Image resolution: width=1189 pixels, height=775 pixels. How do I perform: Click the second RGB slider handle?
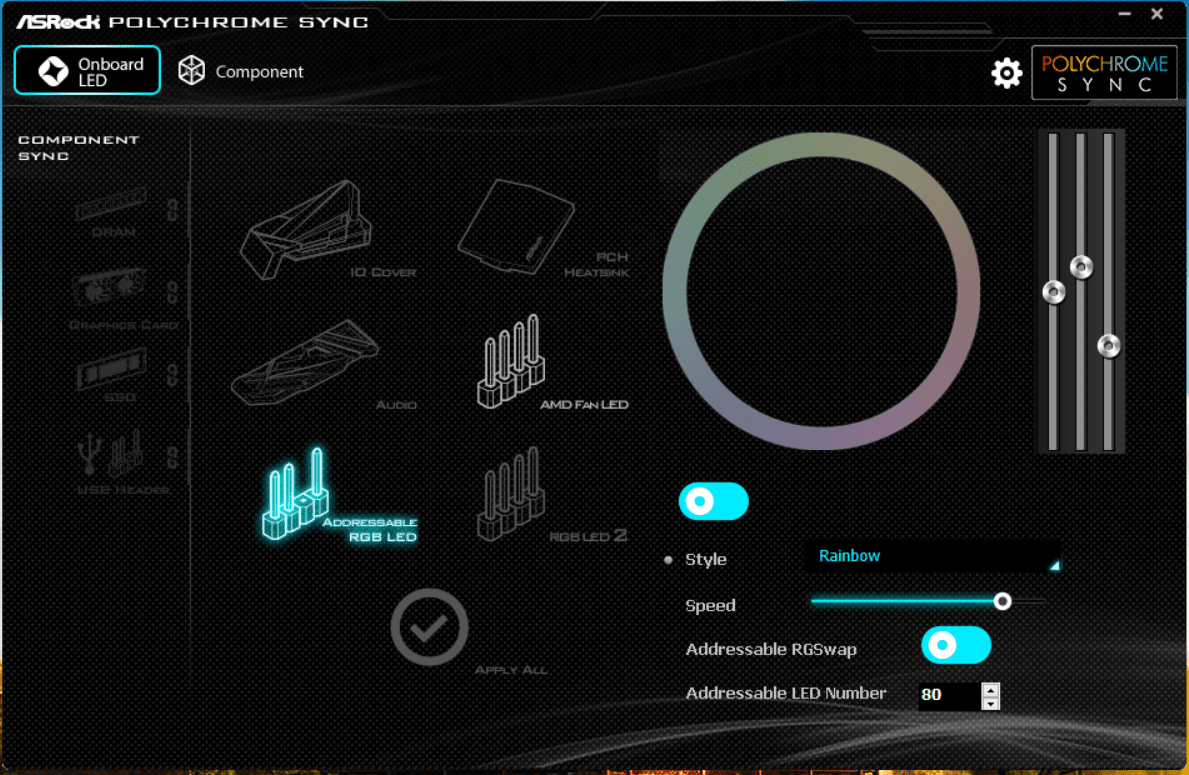tap(1081, 267)
